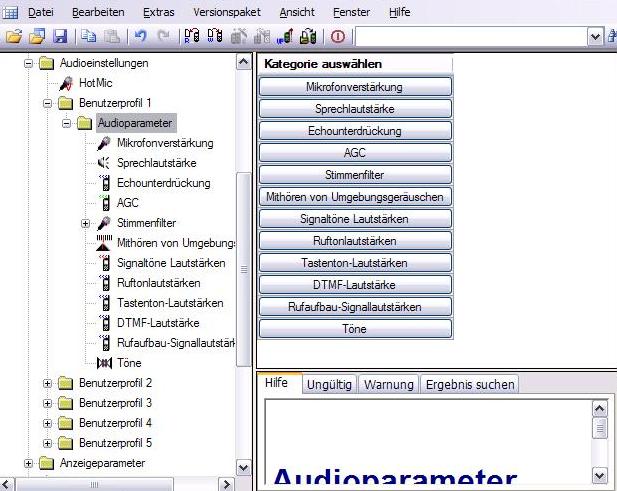Viewport: 617px width, 491px height.
Task: Switch to the Warnung tab
Action: pos(388,384)
